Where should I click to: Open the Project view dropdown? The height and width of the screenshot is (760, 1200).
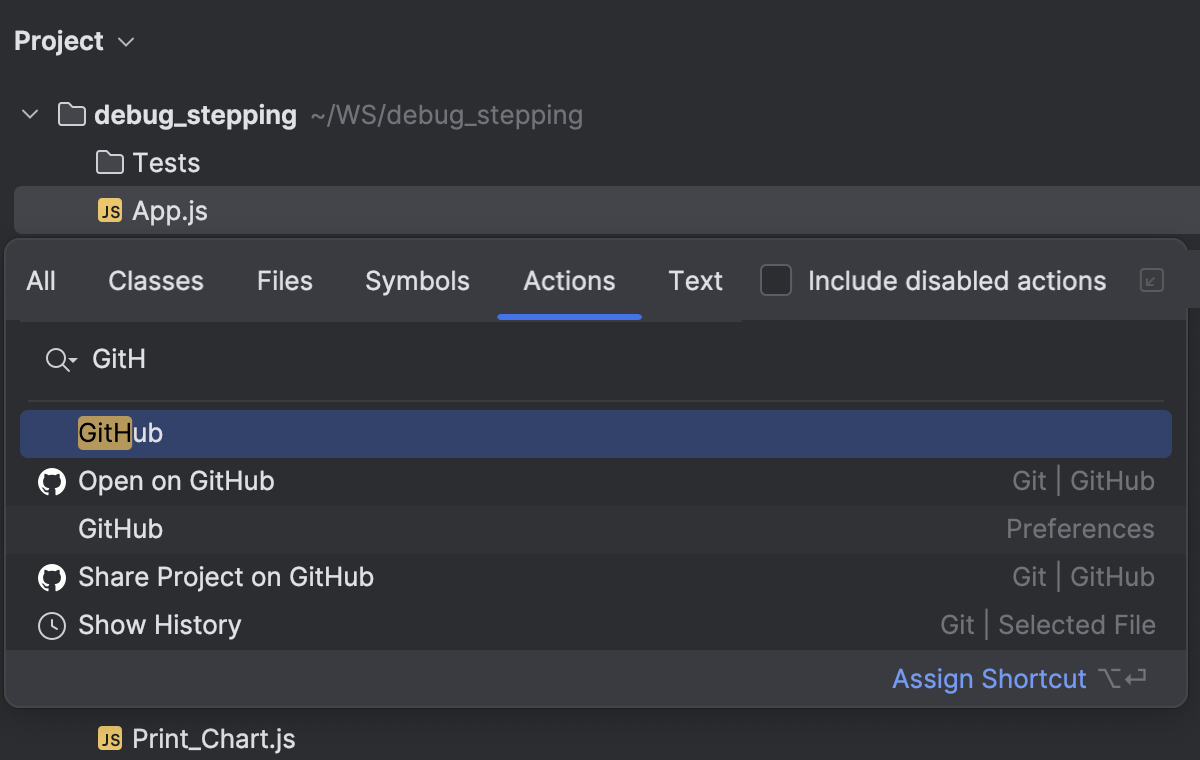coord(126,42)
